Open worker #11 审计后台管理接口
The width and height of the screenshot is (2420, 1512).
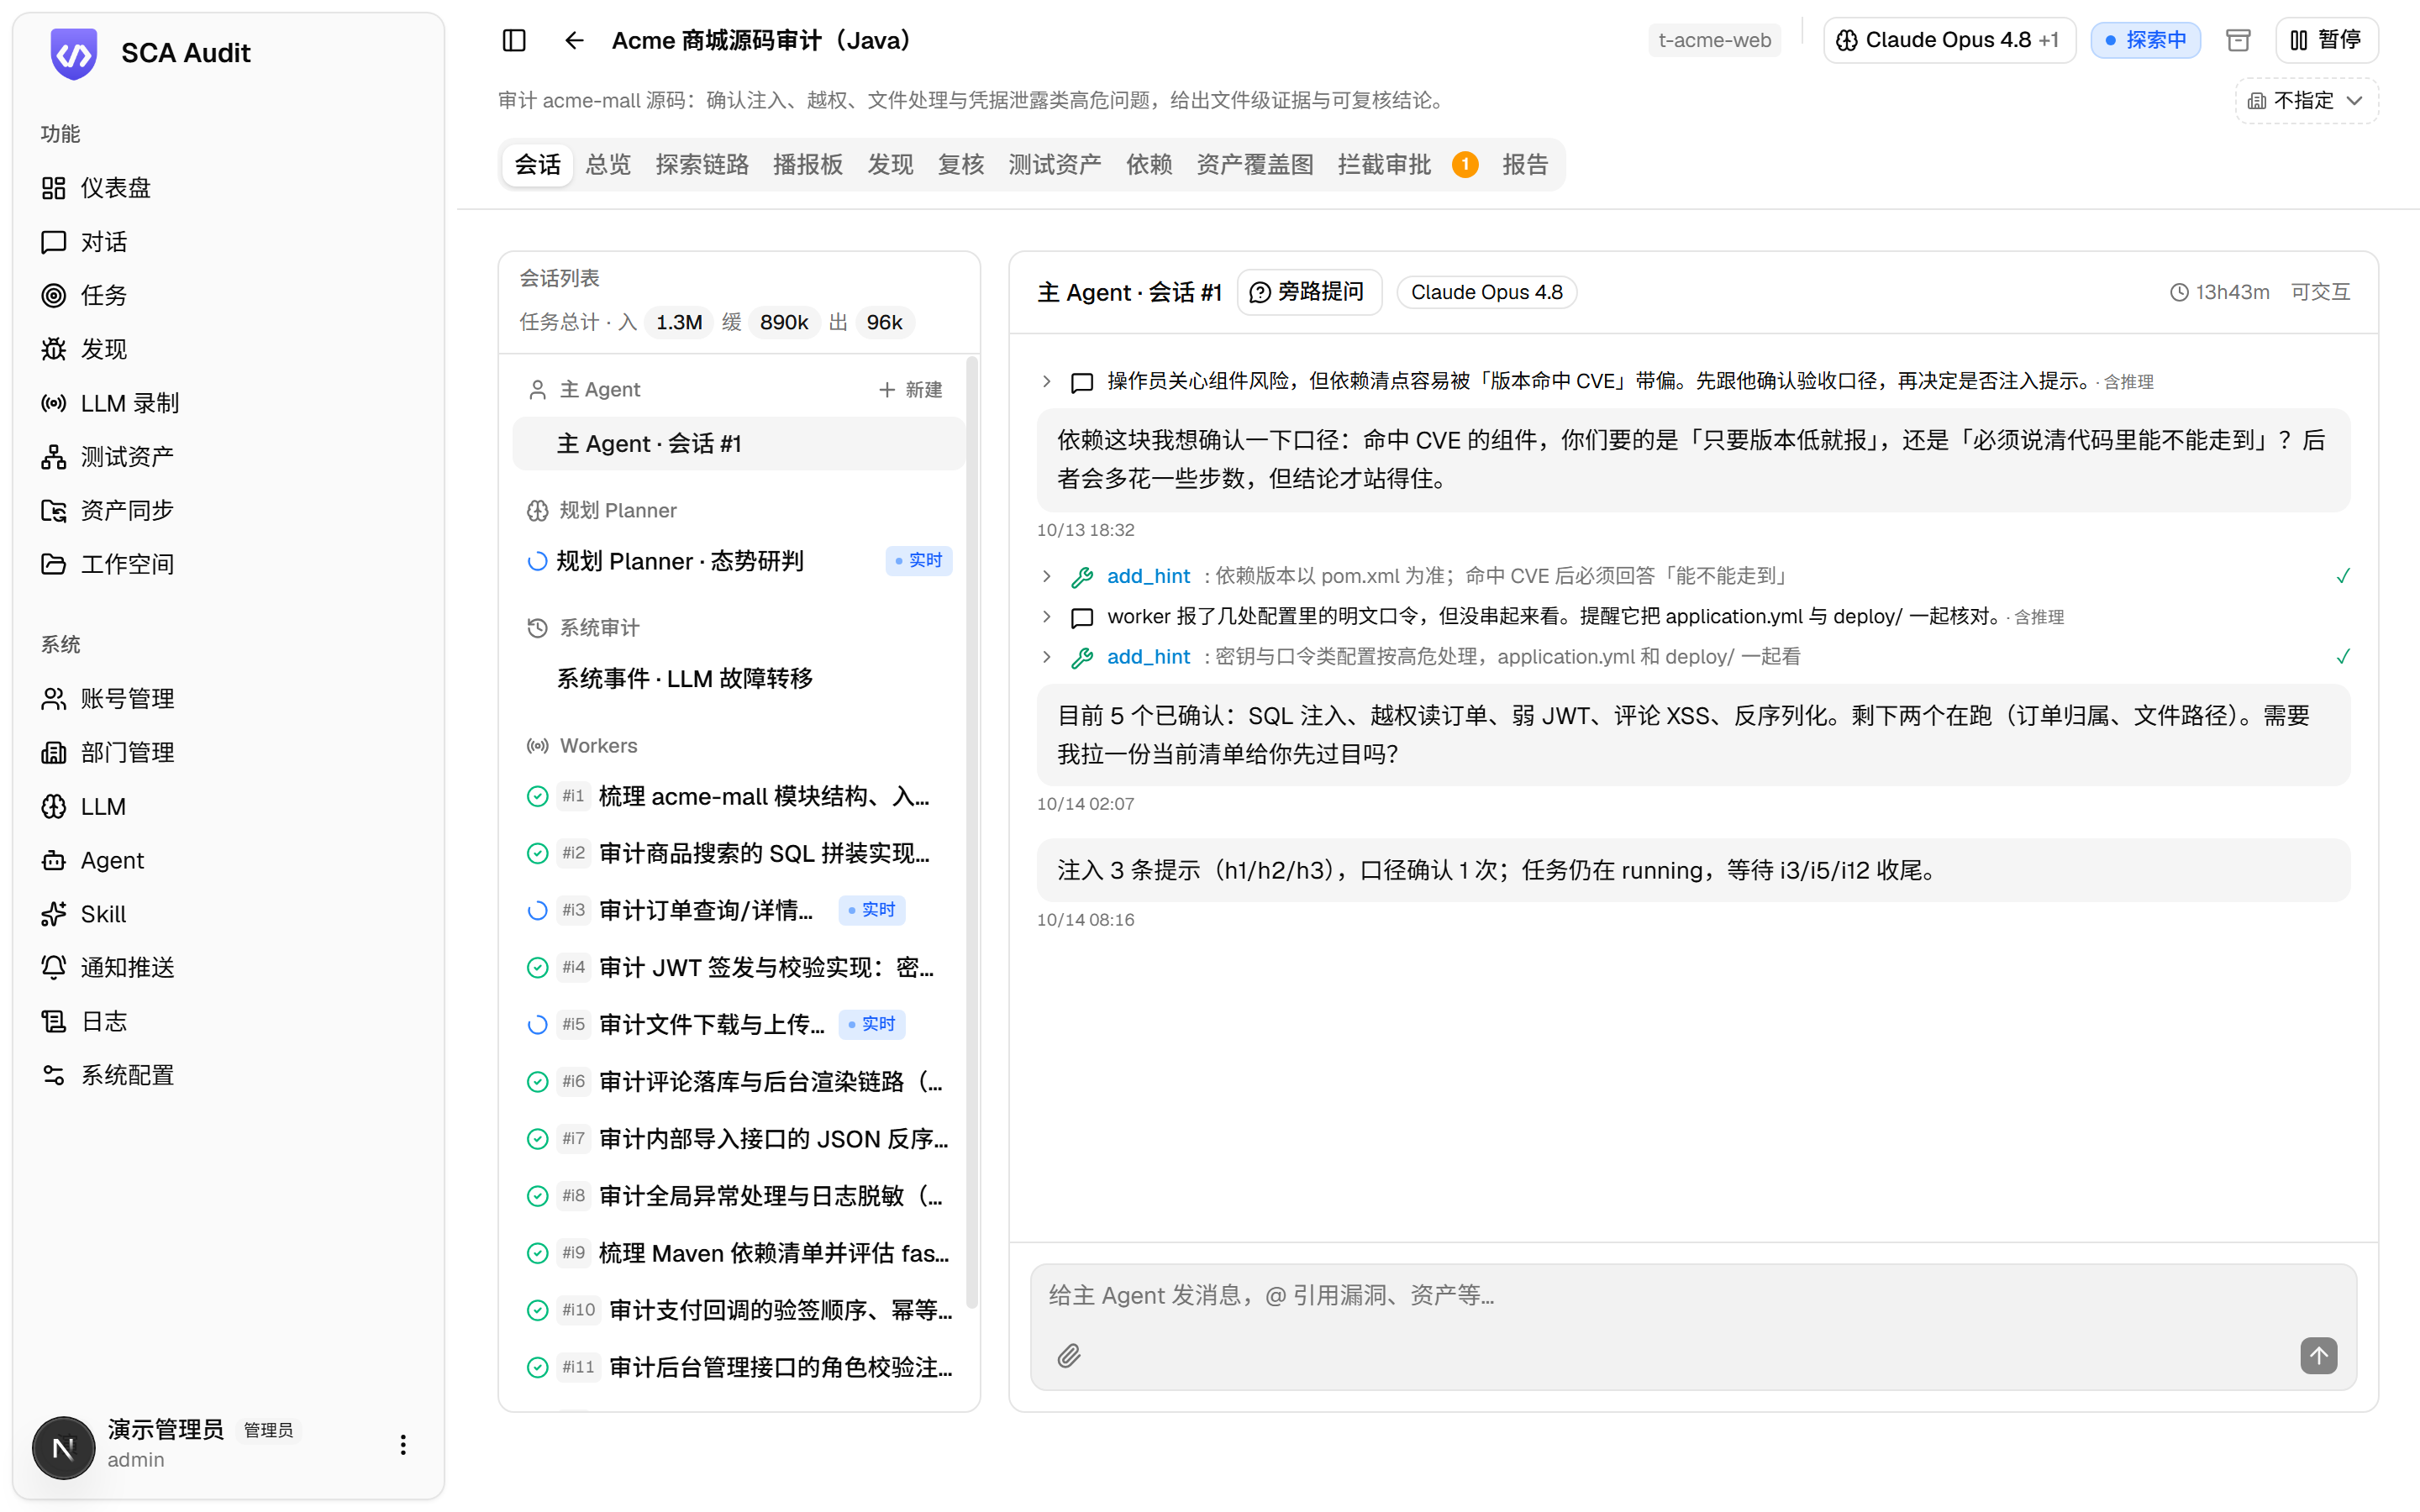tap(738, 1367)
